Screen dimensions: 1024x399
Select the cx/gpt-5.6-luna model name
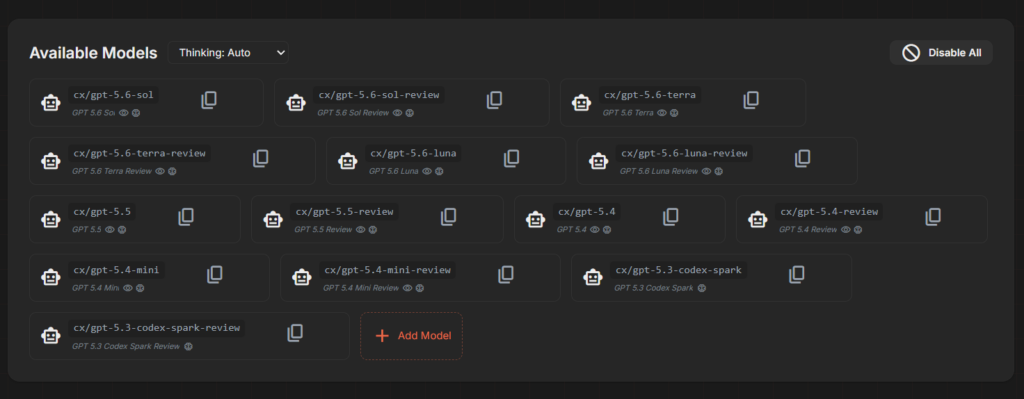click(413, 153)
